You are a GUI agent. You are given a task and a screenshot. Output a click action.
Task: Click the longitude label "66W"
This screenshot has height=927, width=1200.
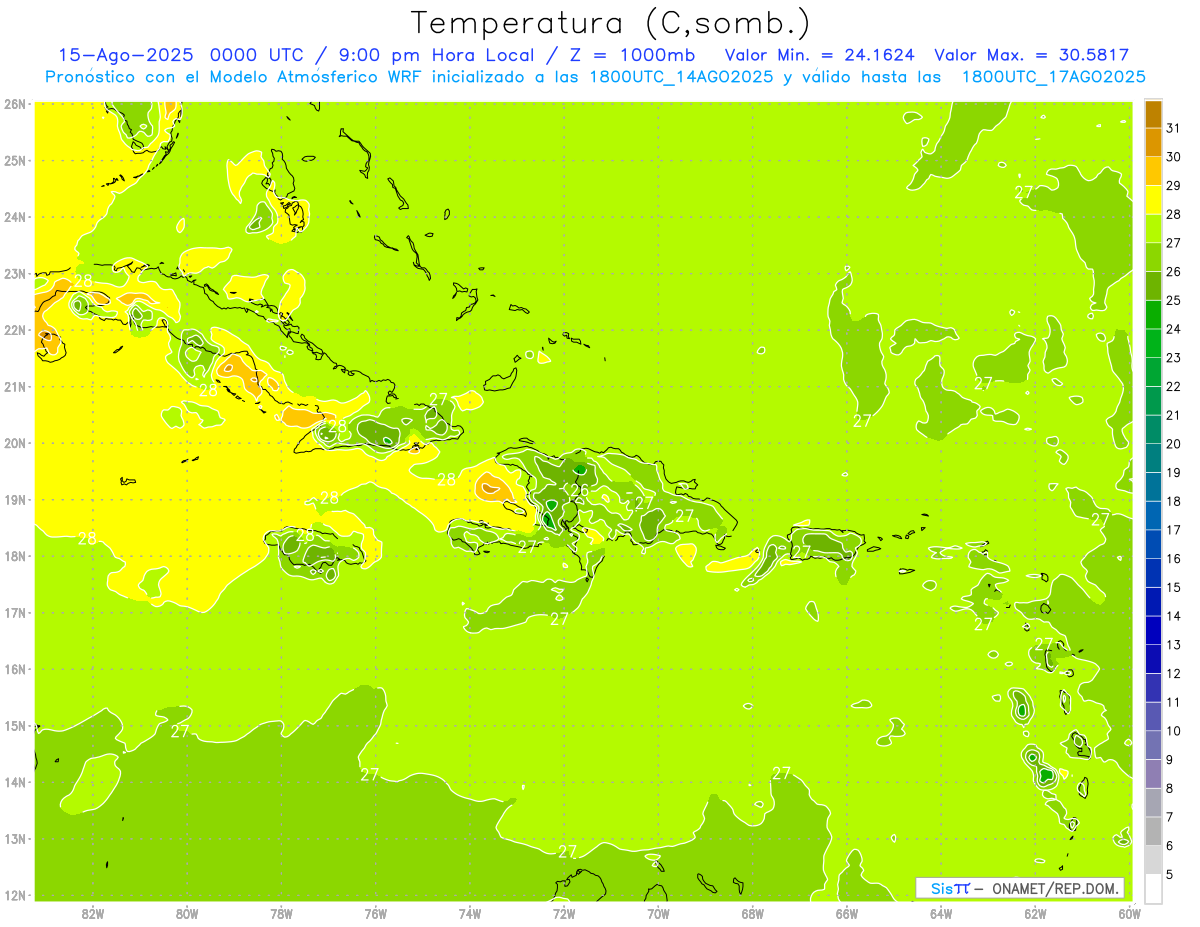click(847, 913)
